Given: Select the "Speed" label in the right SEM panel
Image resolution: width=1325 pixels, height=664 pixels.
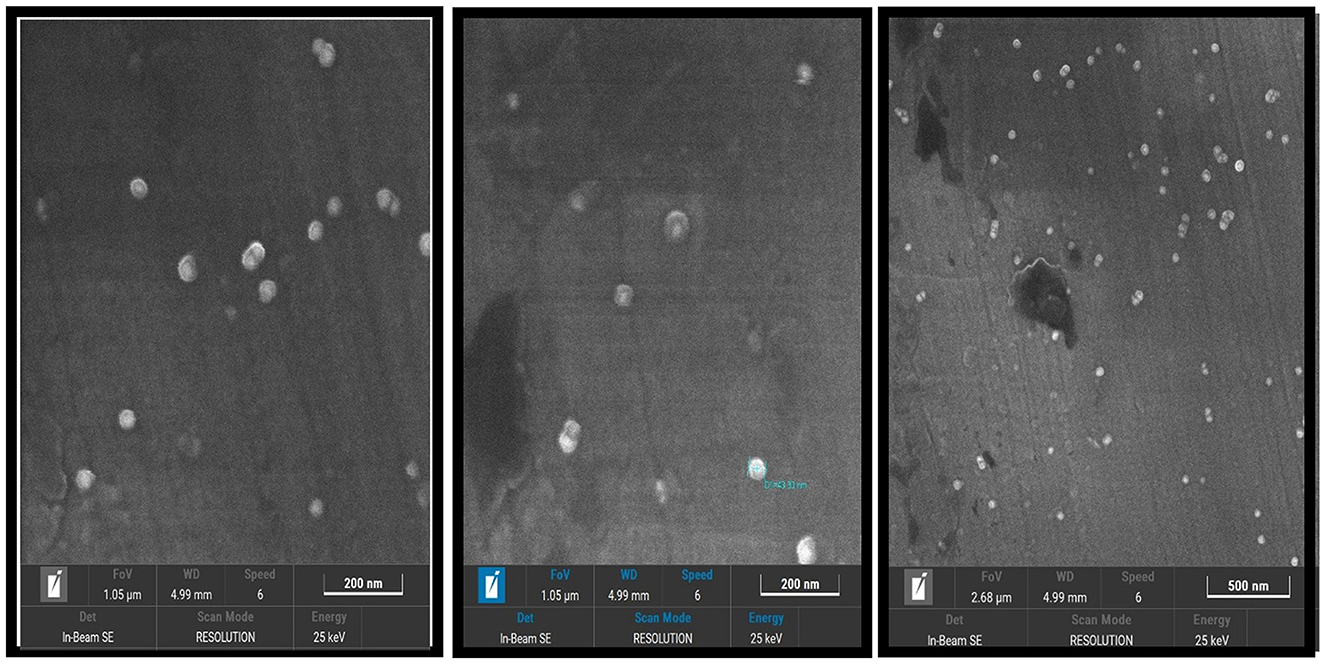Looking at the screenshot, I should 1138,577.
